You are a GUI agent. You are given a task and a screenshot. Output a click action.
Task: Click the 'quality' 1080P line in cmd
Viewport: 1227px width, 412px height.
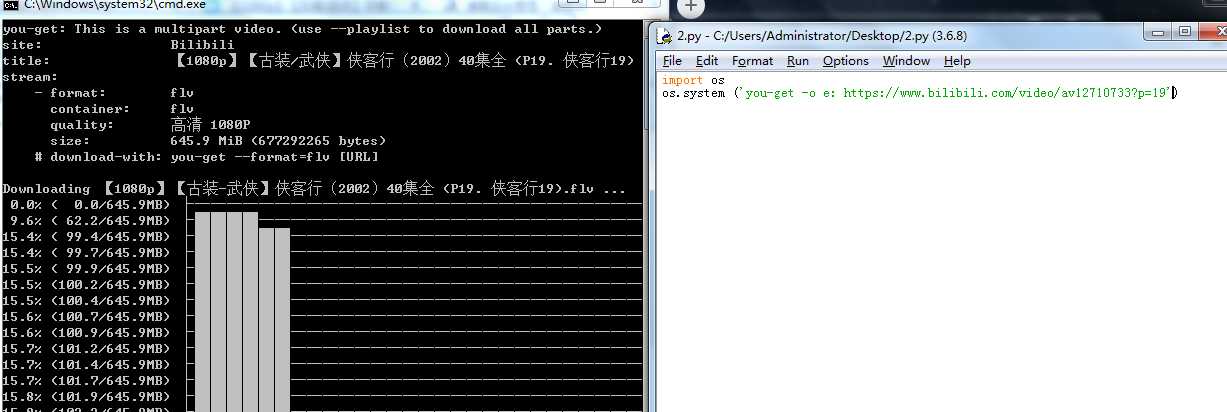[150, 125]
